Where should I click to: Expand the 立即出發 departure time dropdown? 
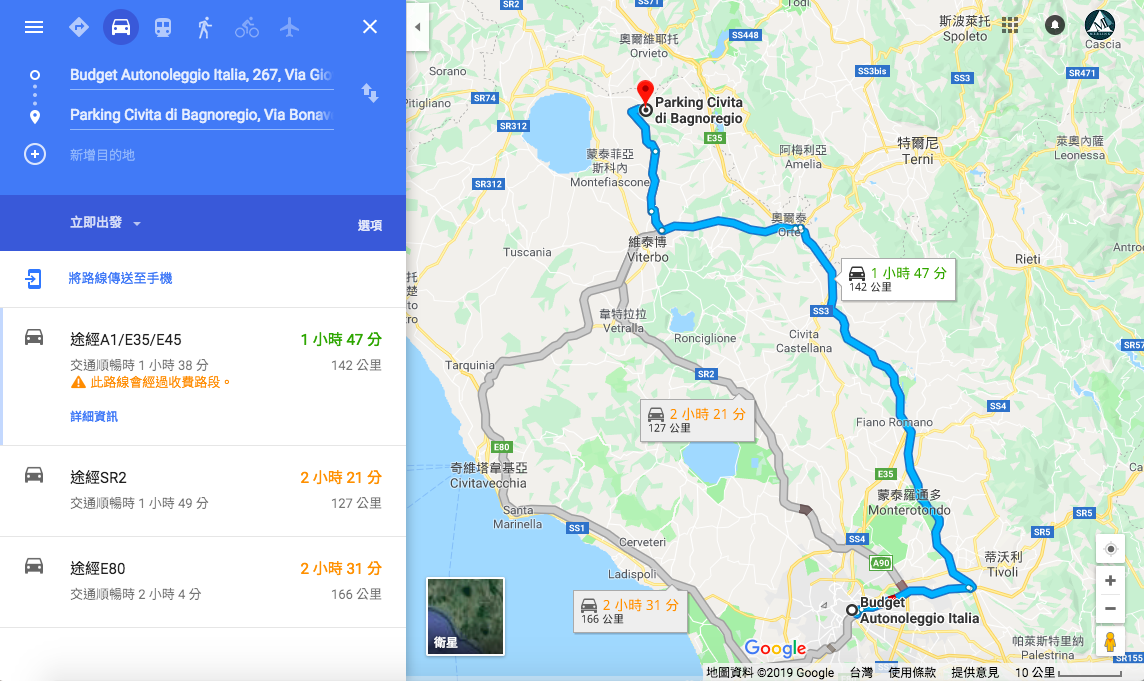(x=105, y=223)
